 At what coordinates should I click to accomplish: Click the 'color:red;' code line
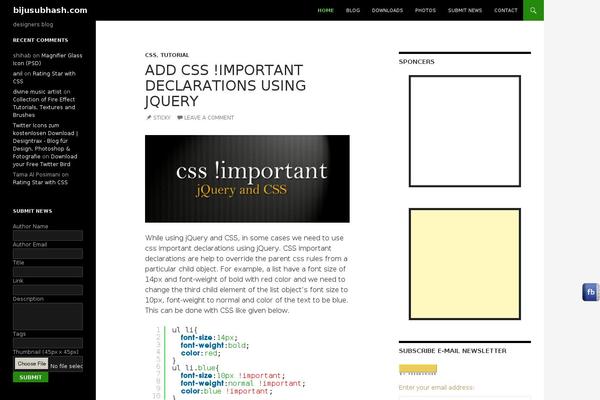[x=201, y=353]
